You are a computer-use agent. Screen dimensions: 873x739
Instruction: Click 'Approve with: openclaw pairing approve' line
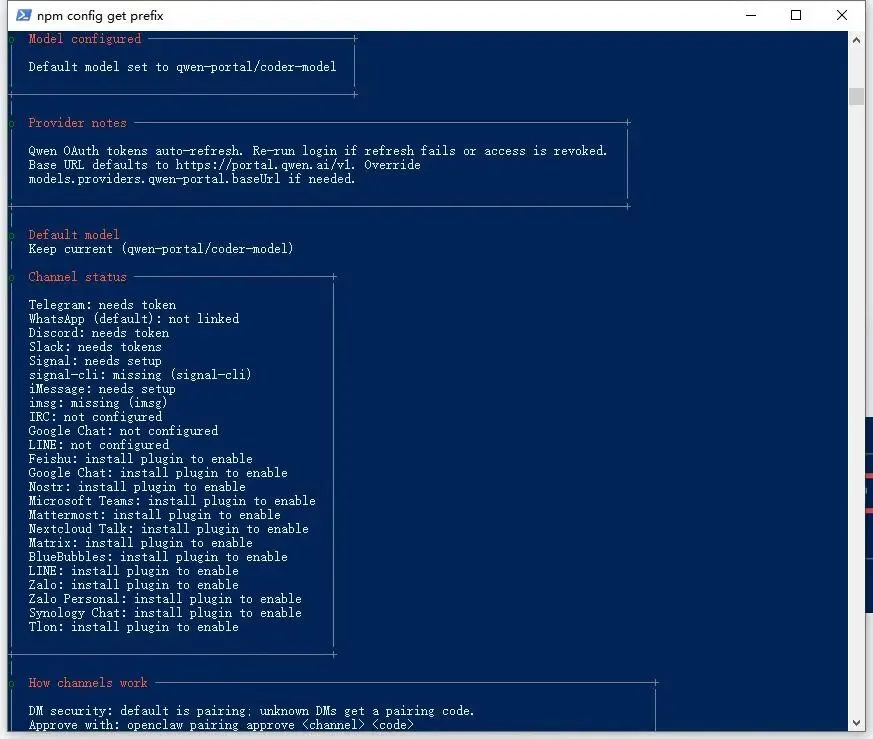[x=221, y=725]
